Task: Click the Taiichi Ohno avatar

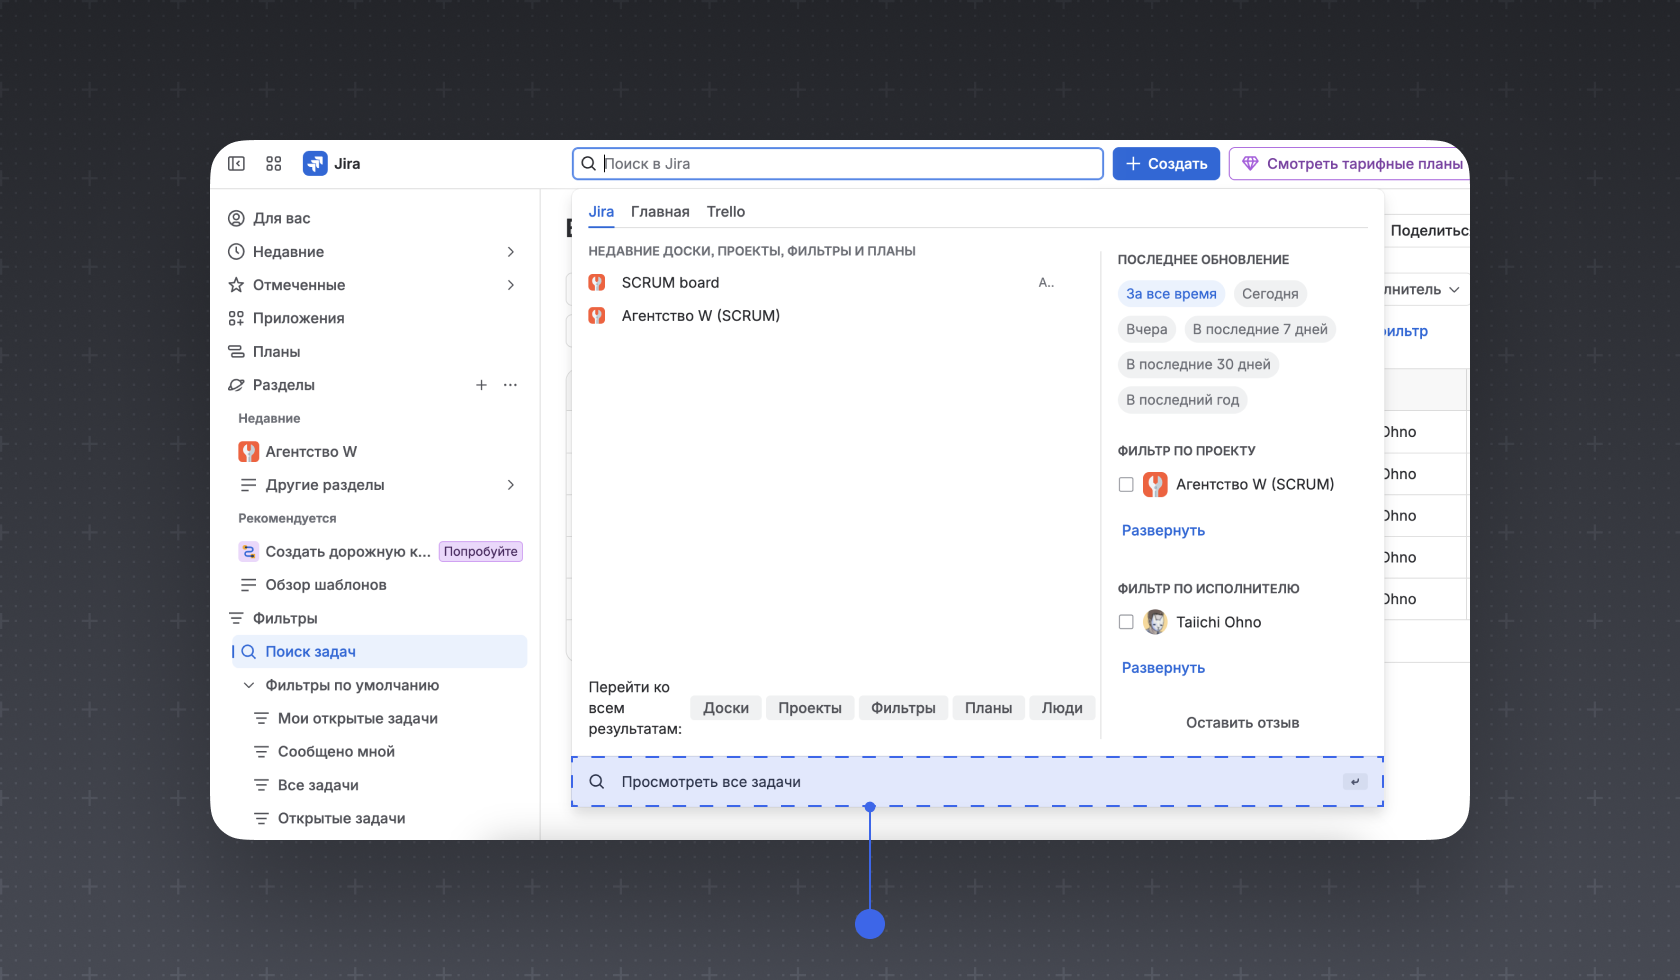Action: coord(1155,622)
